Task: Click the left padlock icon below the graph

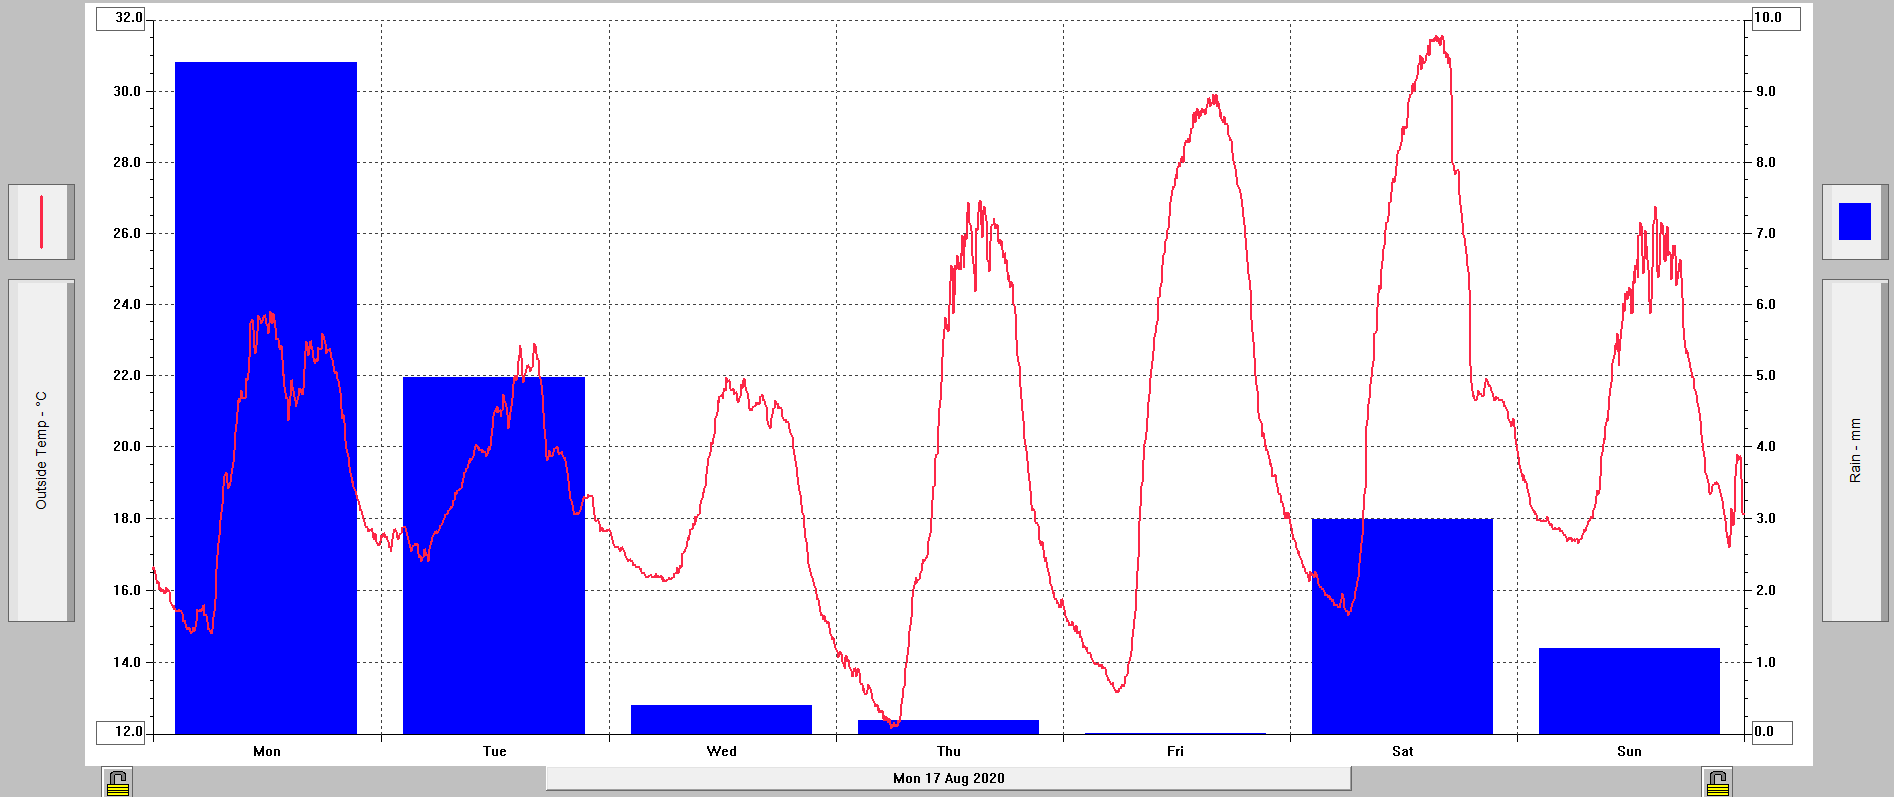Action: [x=117, y=782]
